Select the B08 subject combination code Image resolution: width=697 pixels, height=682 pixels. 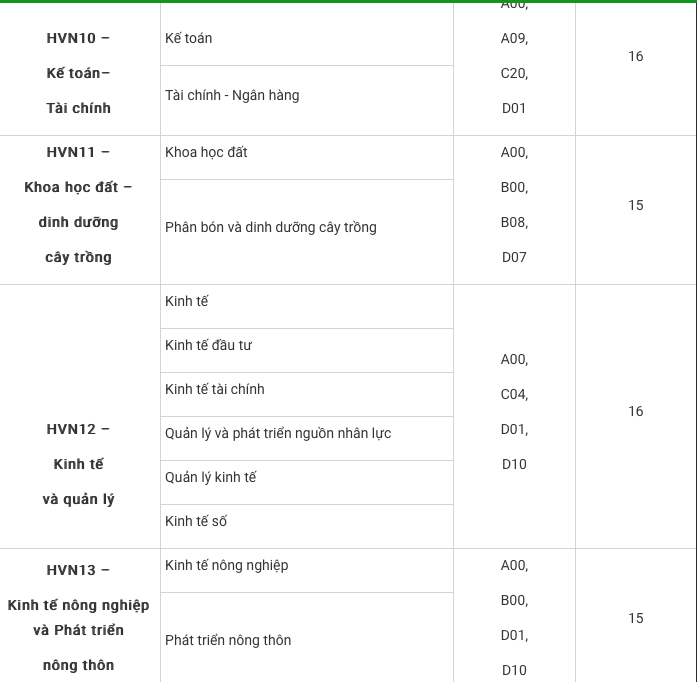tap(514, 223)
